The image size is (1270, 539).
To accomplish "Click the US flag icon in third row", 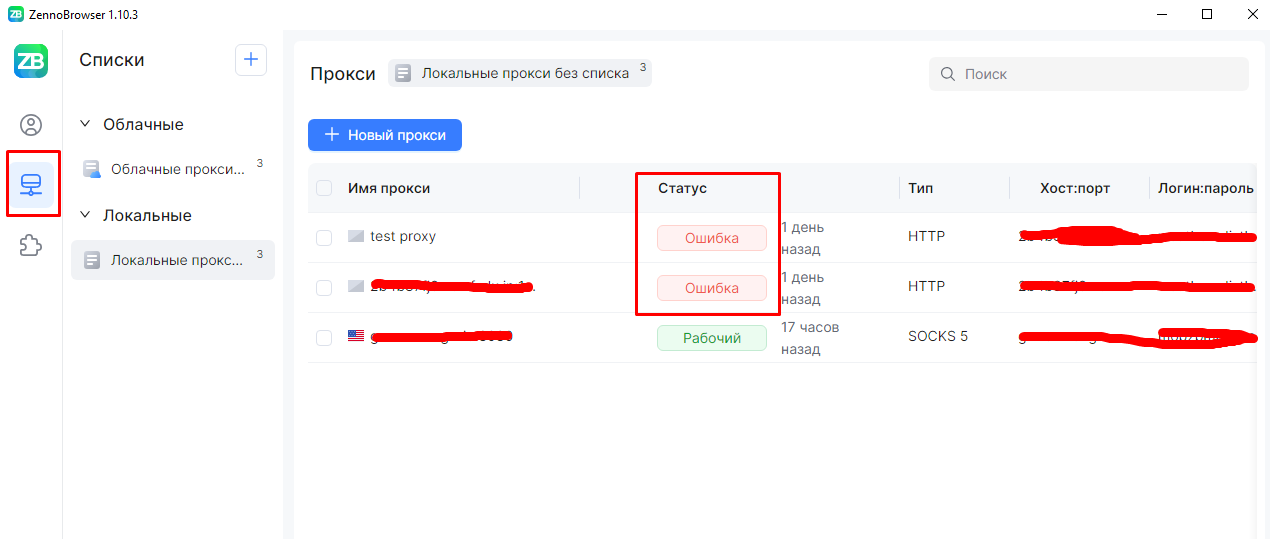I will pos(356,336).
